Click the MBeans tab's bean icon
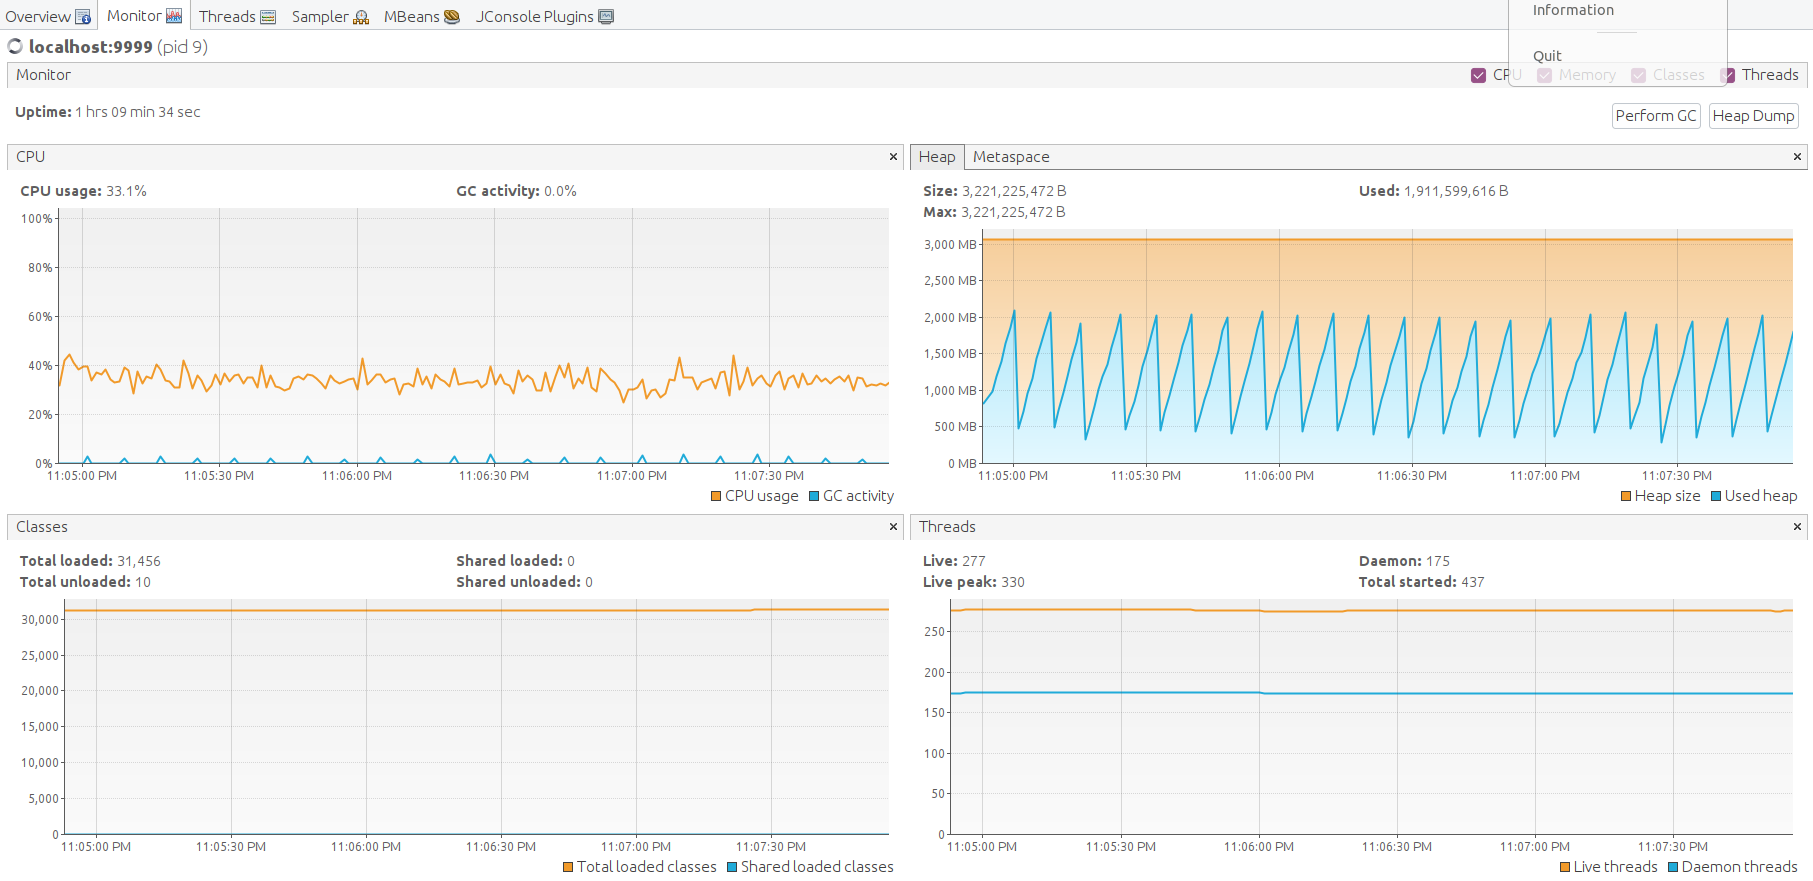 (452, 17)
